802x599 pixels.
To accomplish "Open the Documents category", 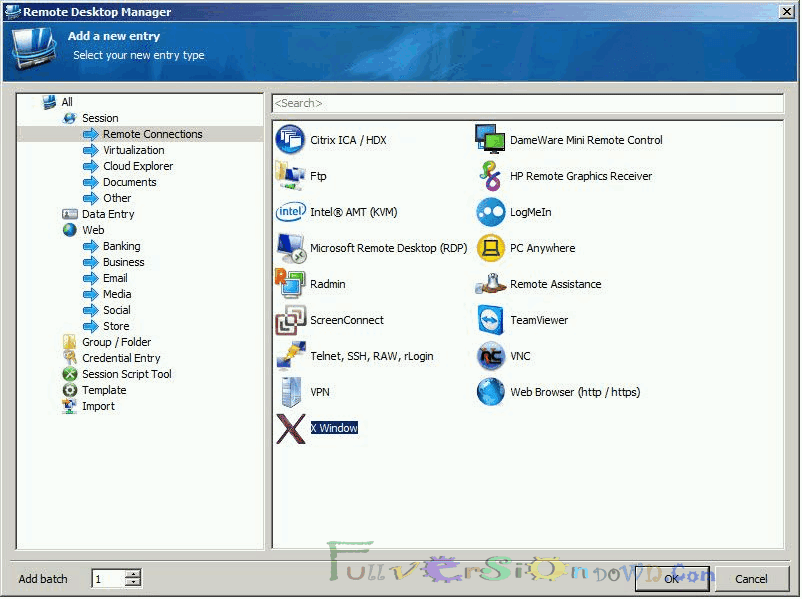I will click(x=129, y=182).
